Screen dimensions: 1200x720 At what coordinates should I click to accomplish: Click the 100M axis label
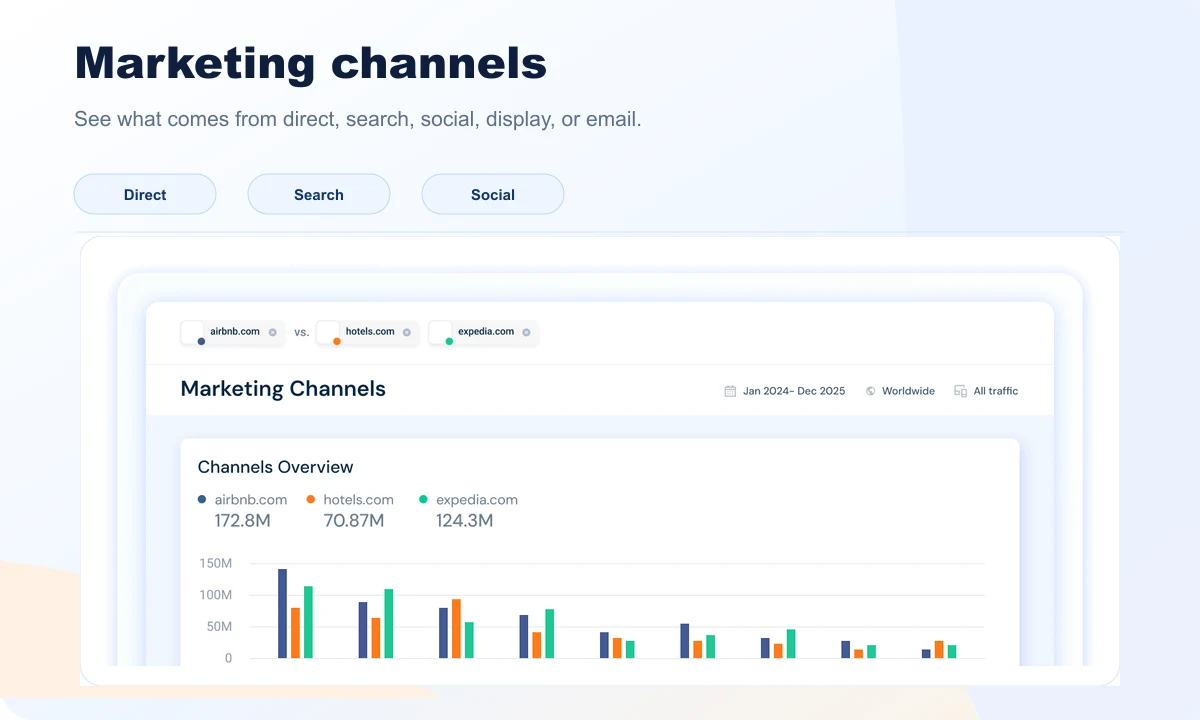[215, 595]
